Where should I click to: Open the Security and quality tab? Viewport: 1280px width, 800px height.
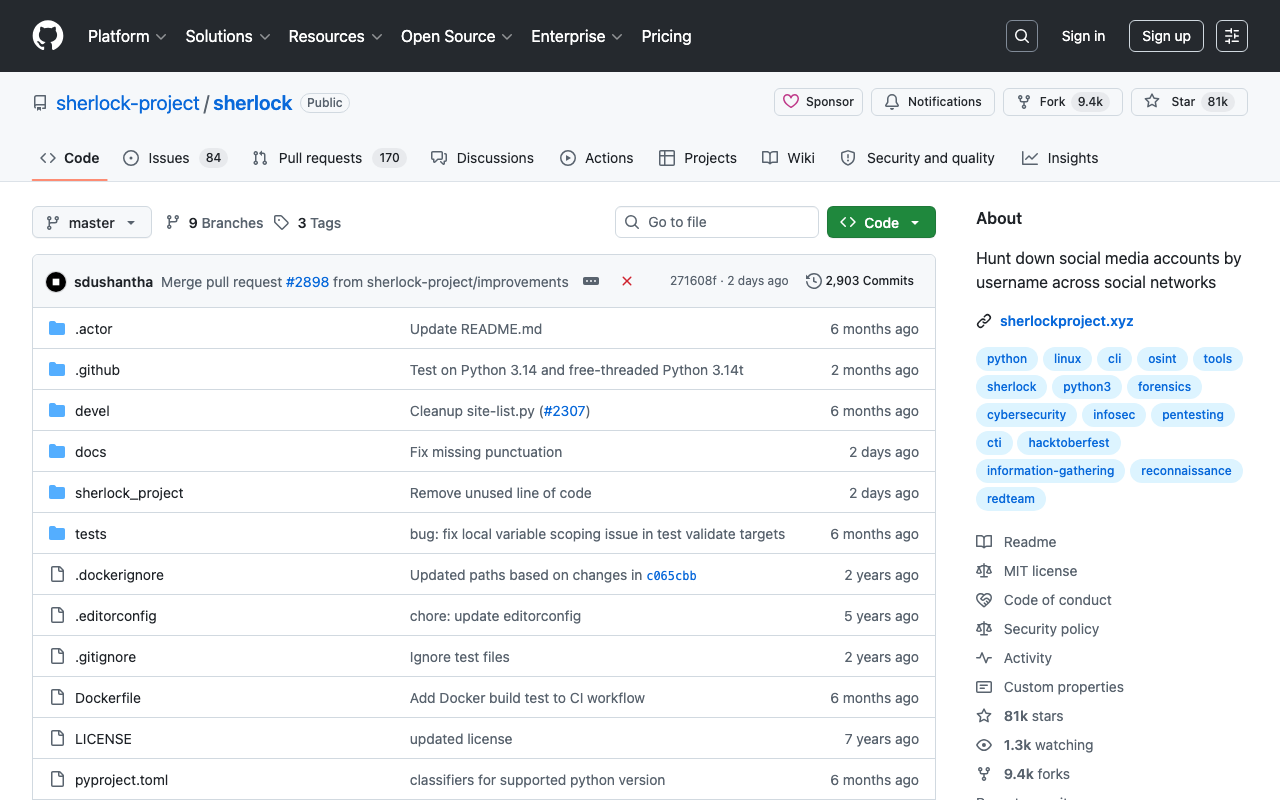tap(918, 158)
